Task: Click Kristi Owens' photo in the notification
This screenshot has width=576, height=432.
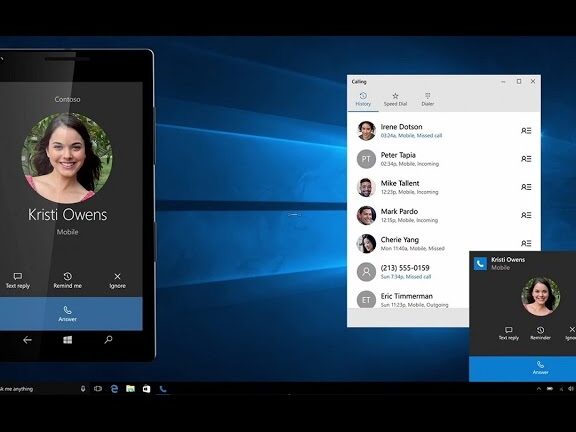Action: (540, 296)
